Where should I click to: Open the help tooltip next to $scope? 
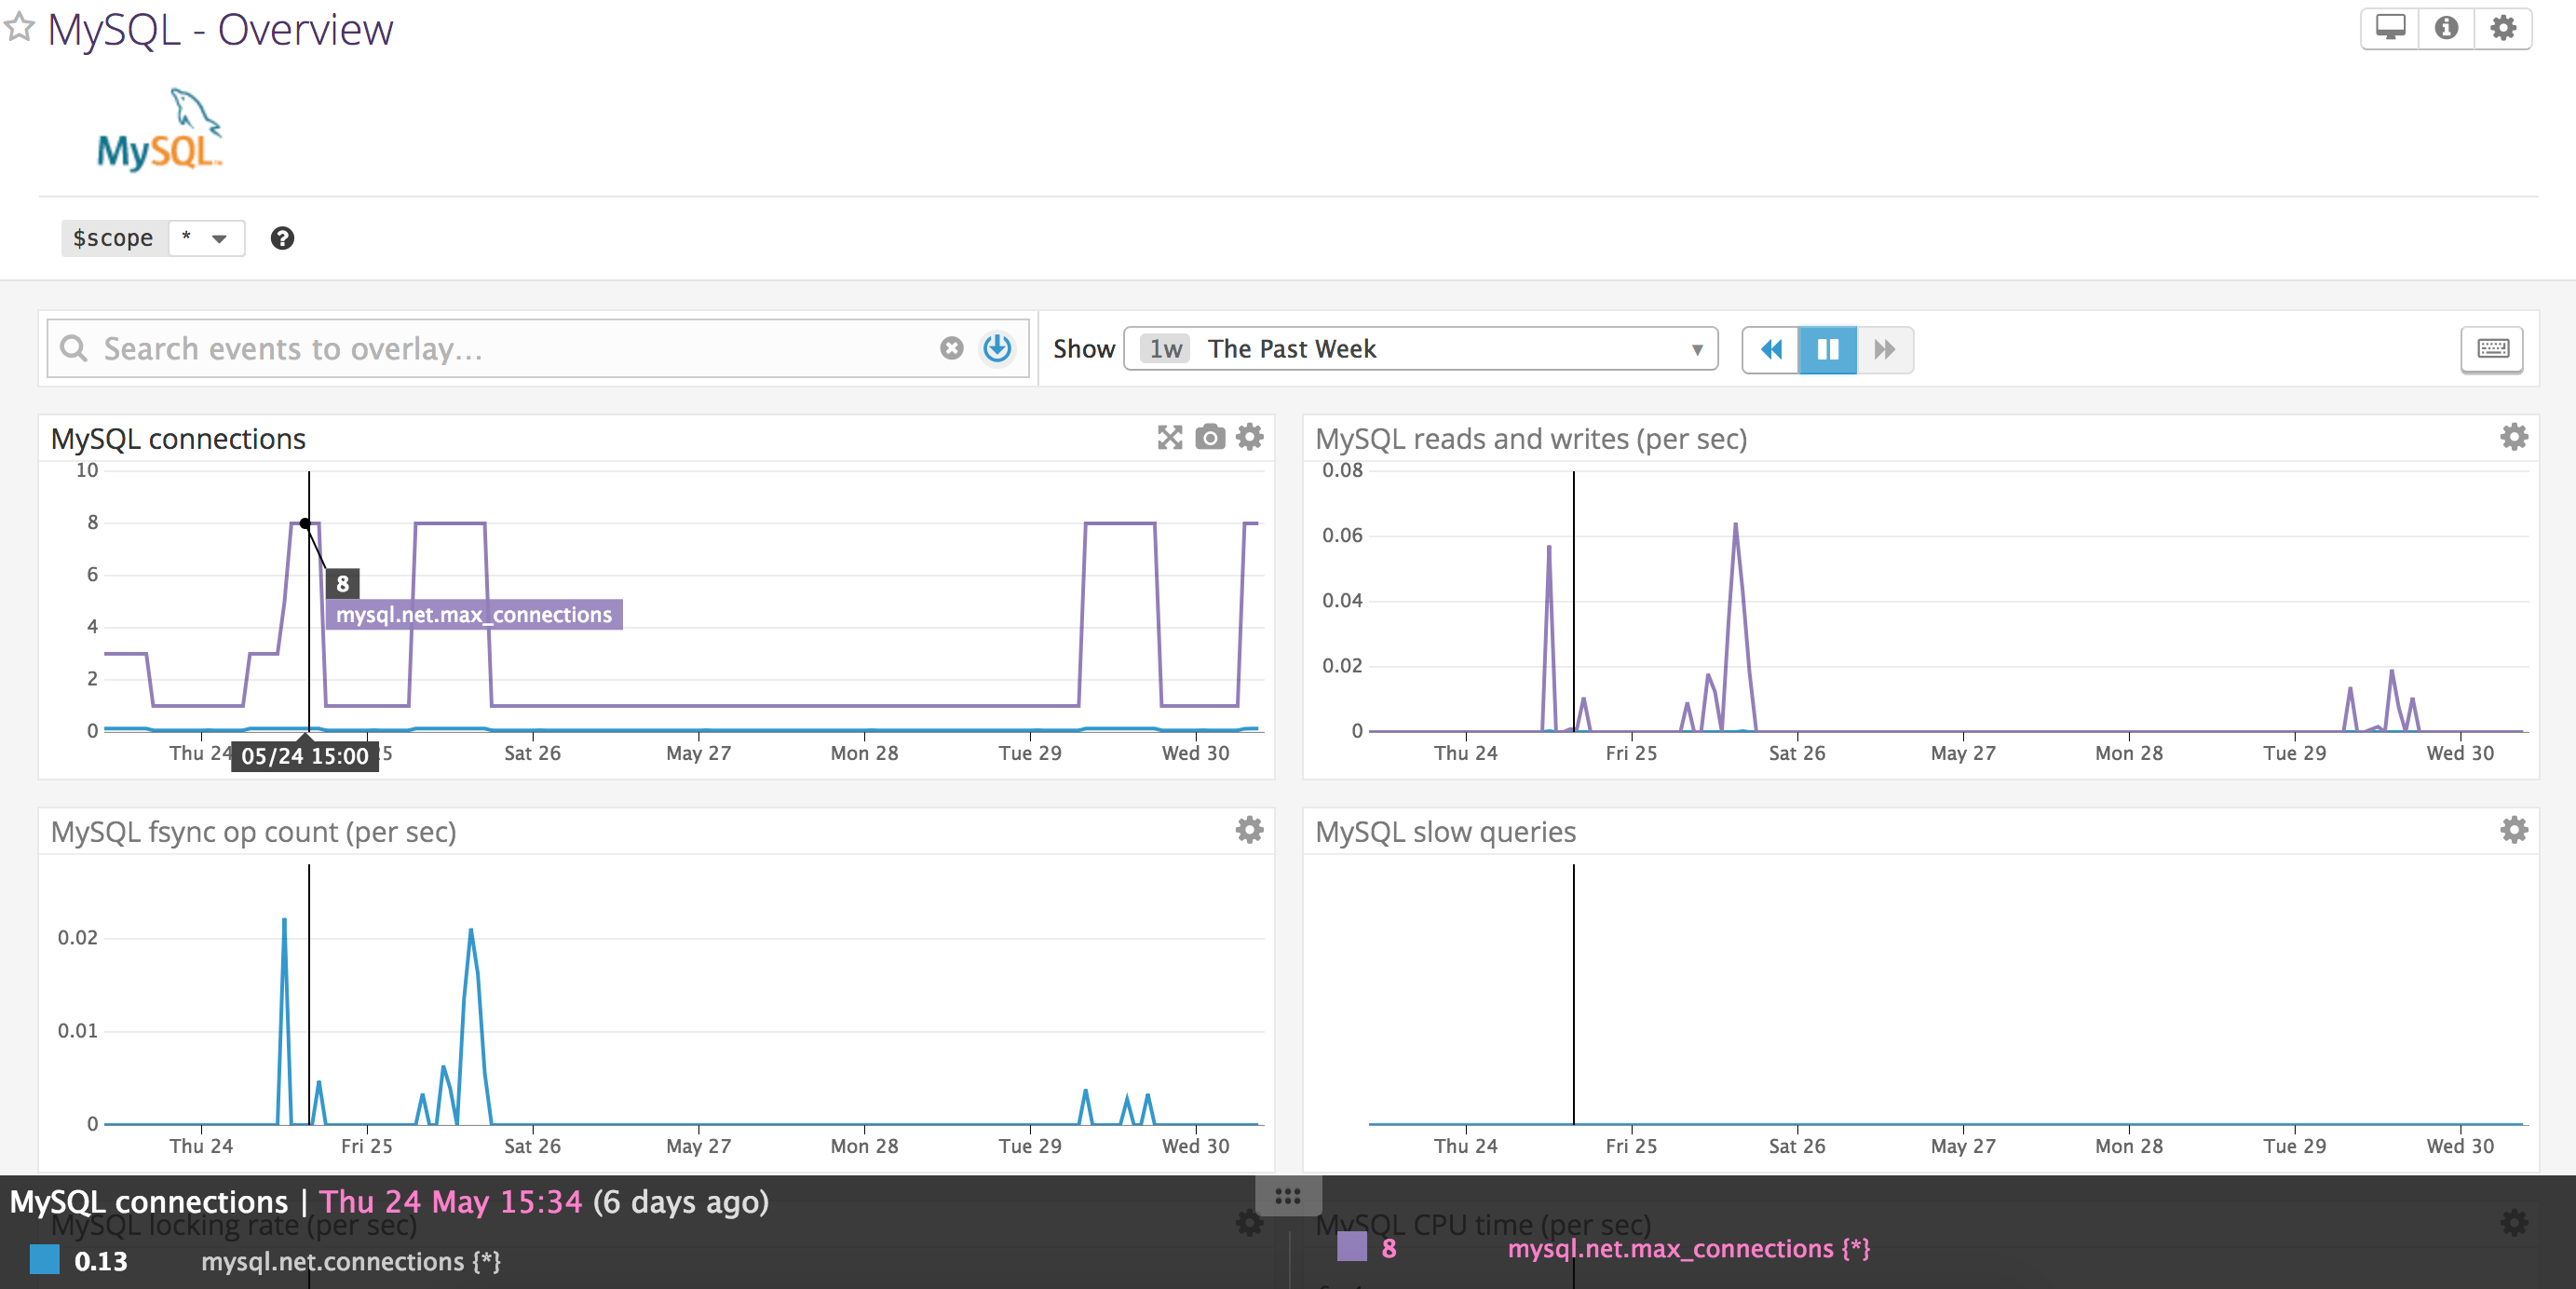coord(283,238)
